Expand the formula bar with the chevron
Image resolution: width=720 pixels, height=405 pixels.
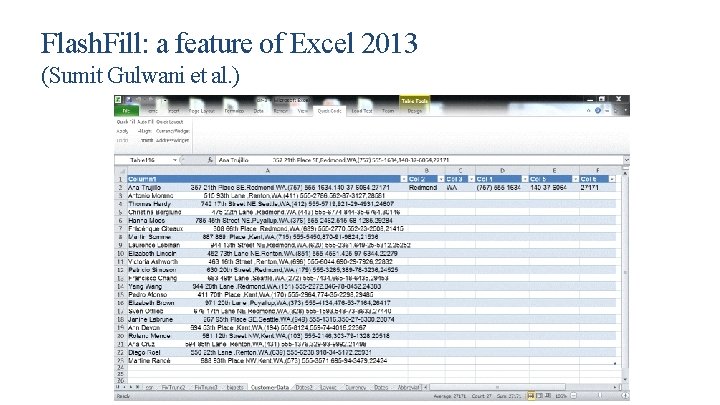626,160
